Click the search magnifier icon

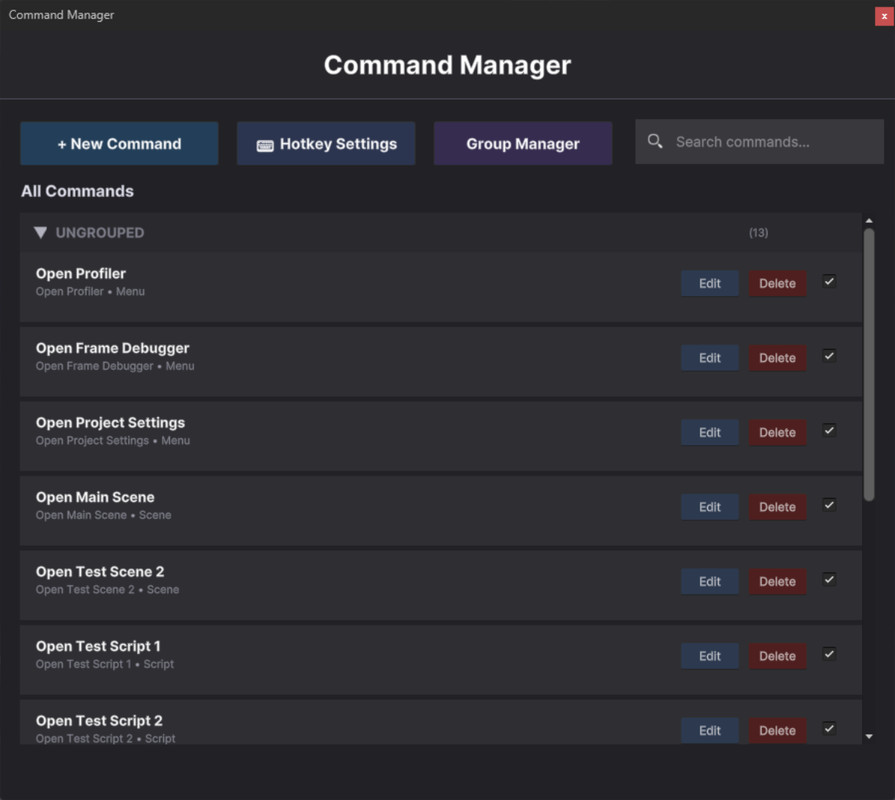[655, 141]
